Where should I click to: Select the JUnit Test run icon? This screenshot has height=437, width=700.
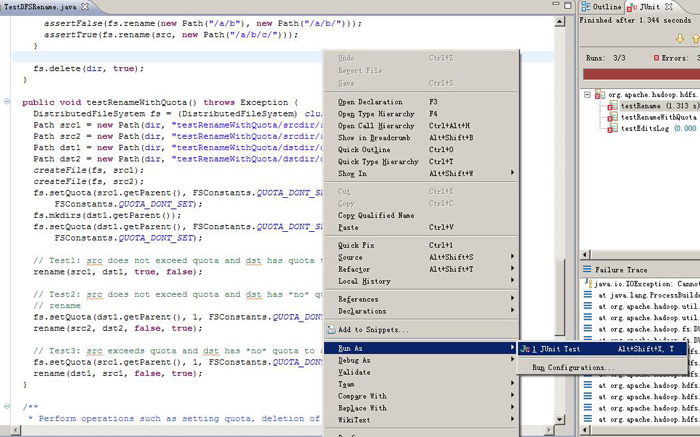pyautogui.click(x=525, y=349)
